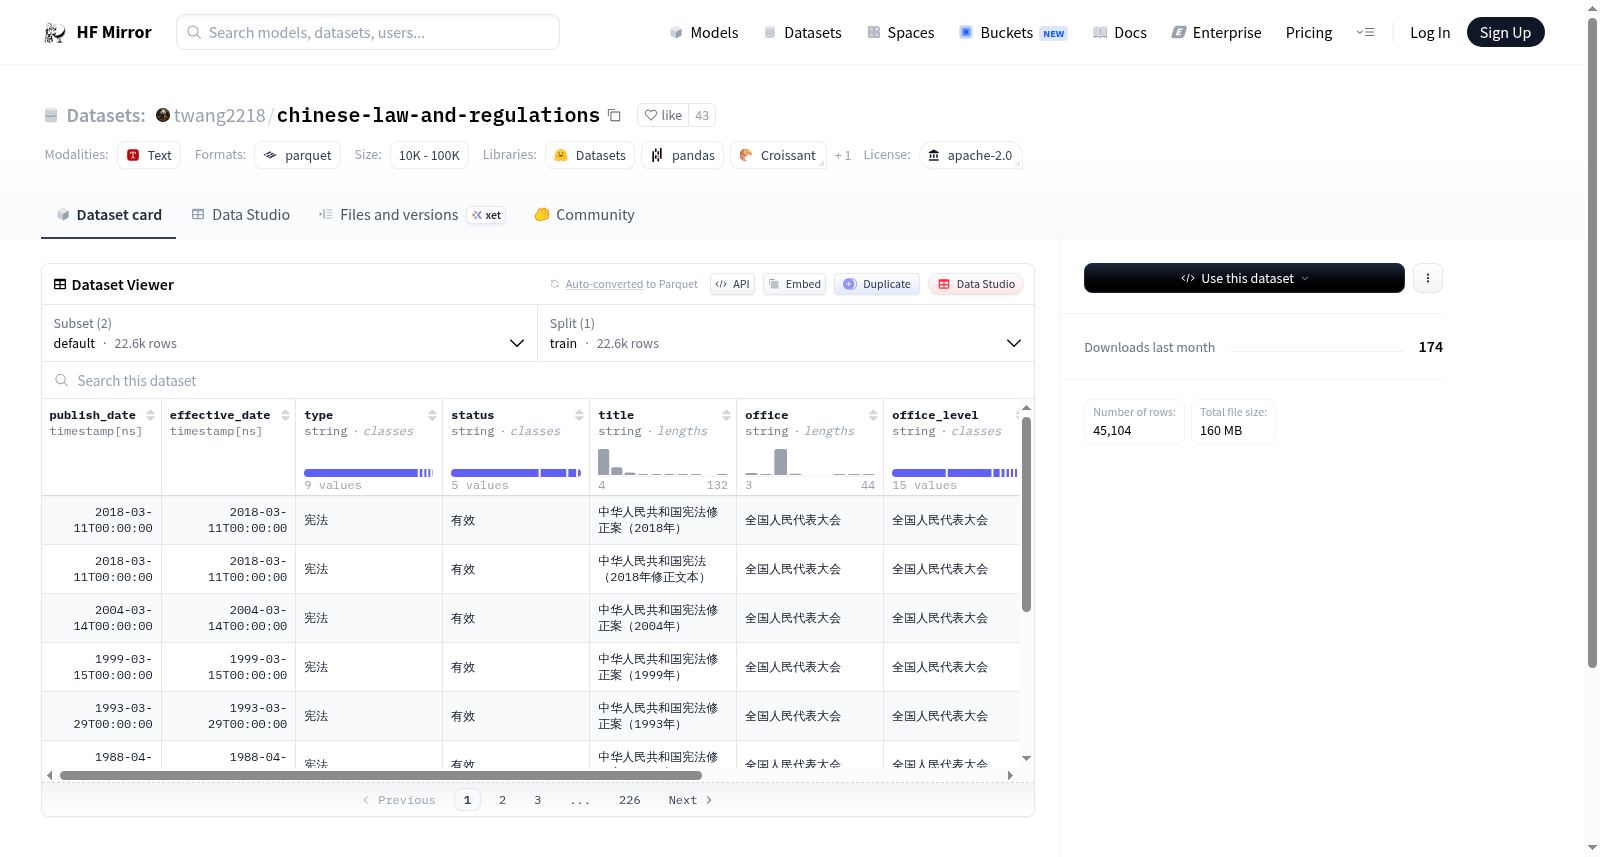Click the parquet format tag
Viewport: 1600px width, 857px height.
tap(298, 155)
